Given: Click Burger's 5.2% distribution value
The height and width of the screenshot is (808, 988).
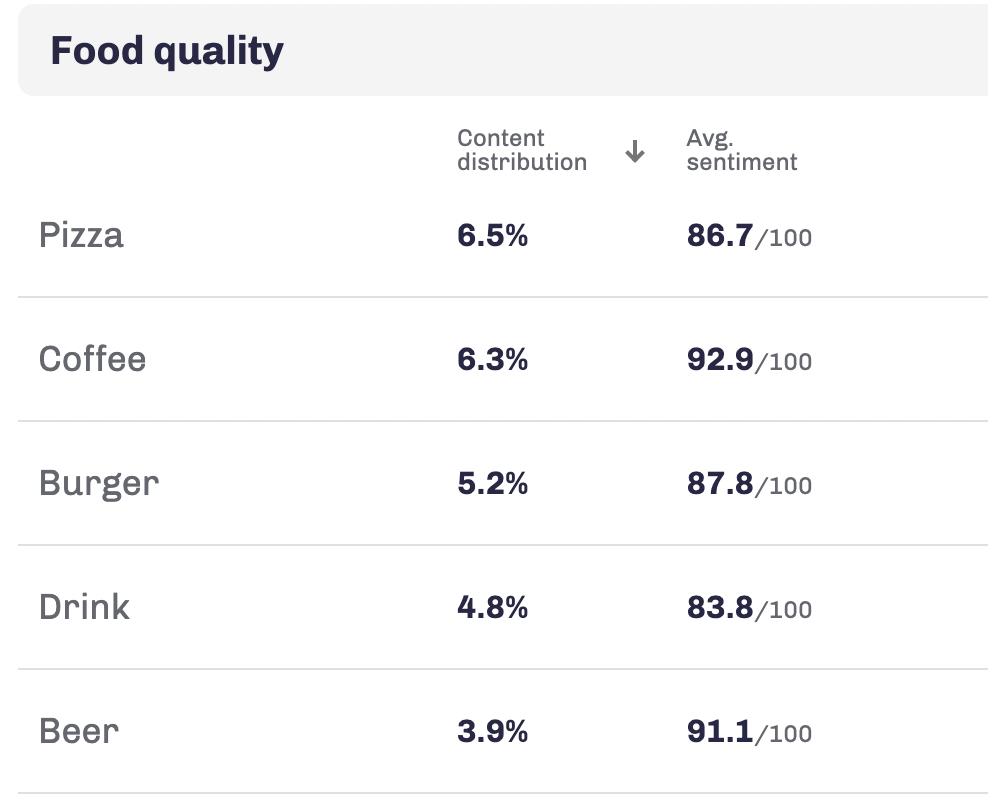Looking at the screenshot, I should (492, 484).
